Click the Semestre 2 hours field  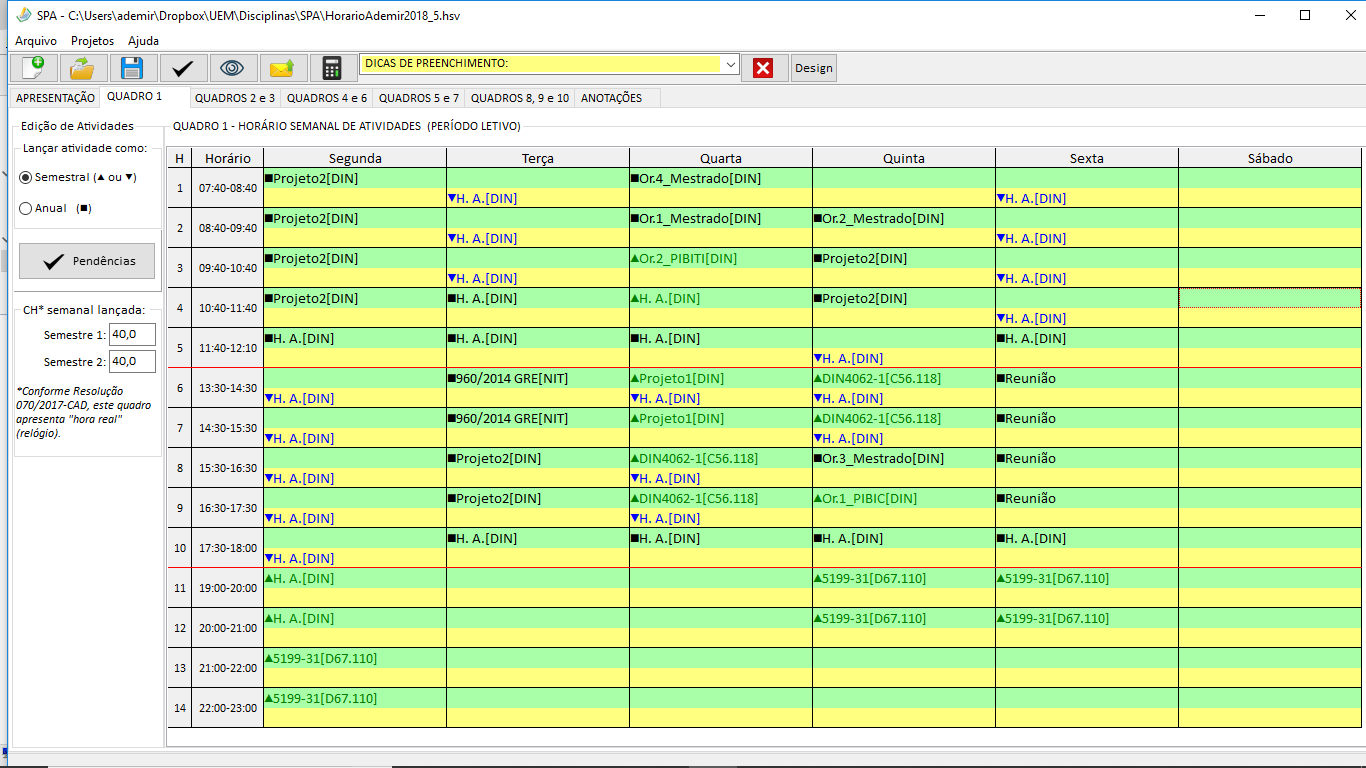click(x=132, y=361)
